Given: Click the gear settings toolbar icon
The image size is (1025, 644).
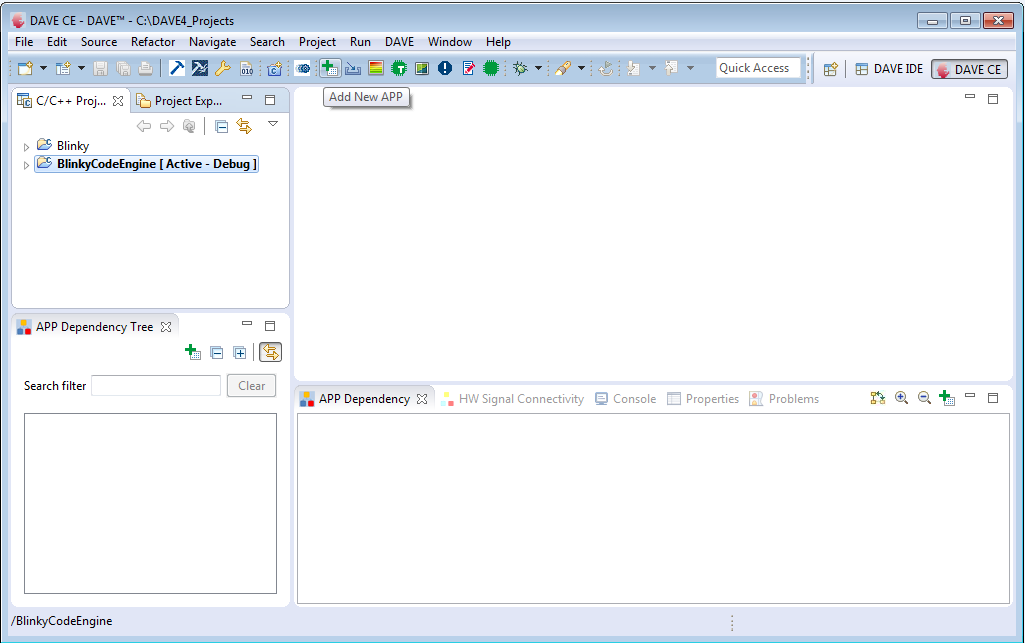Looking at the screenshot, I should [303, 68].
